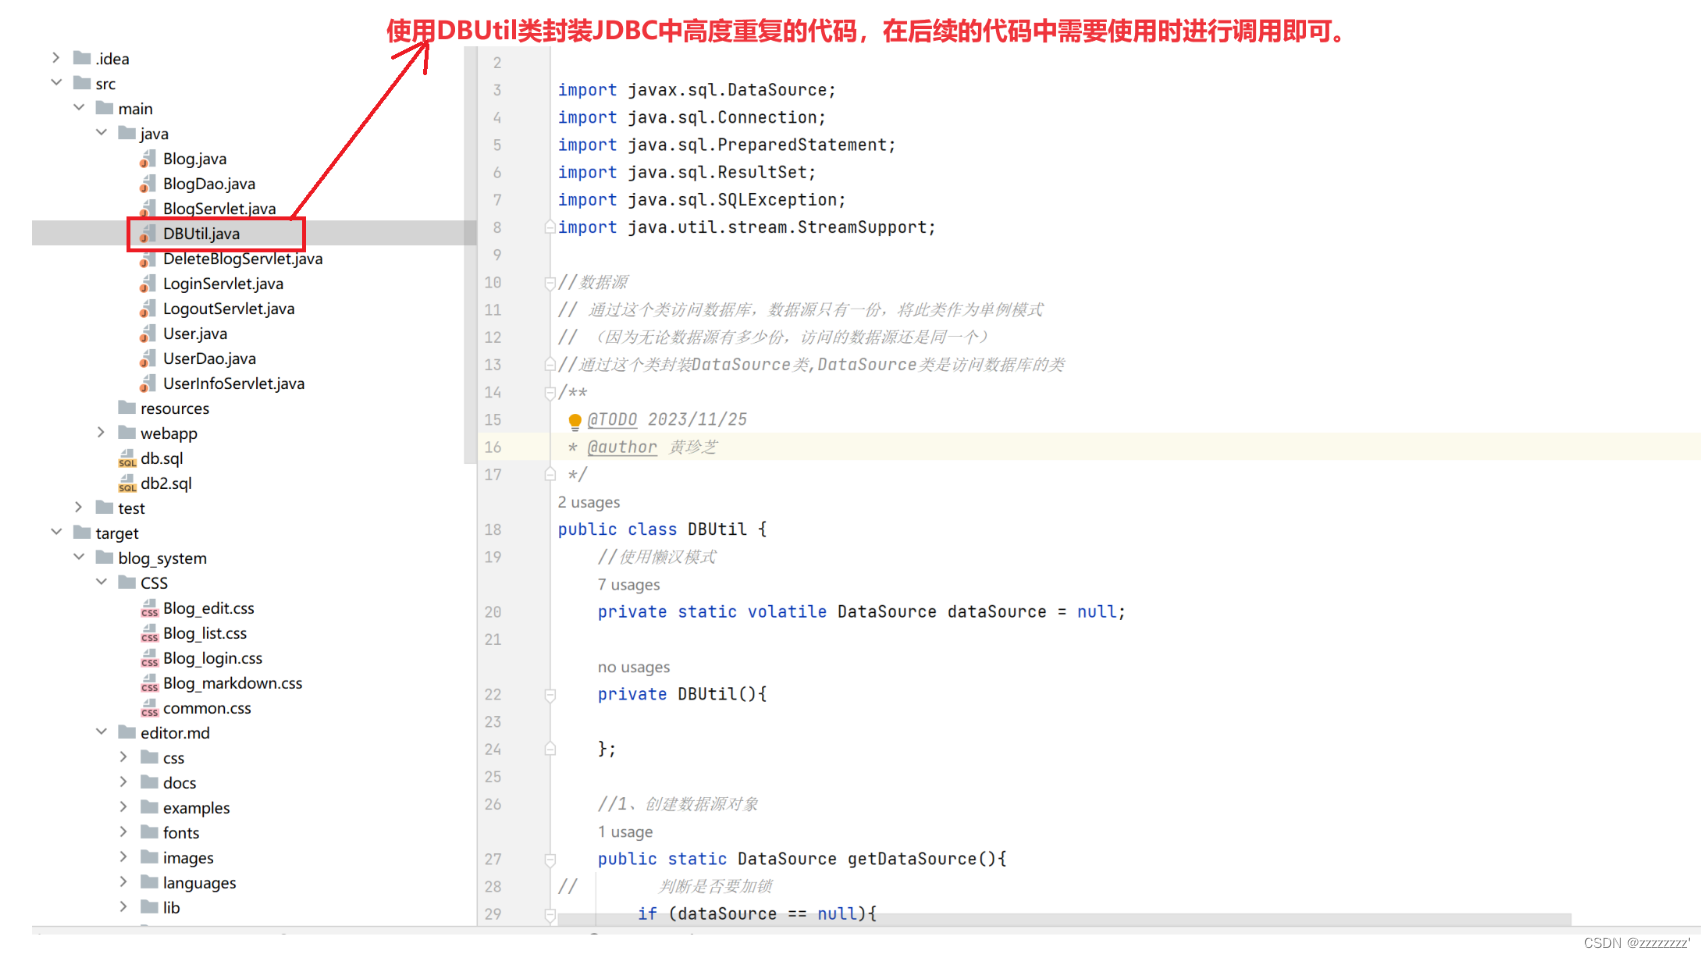Expand the test folder

79,508
